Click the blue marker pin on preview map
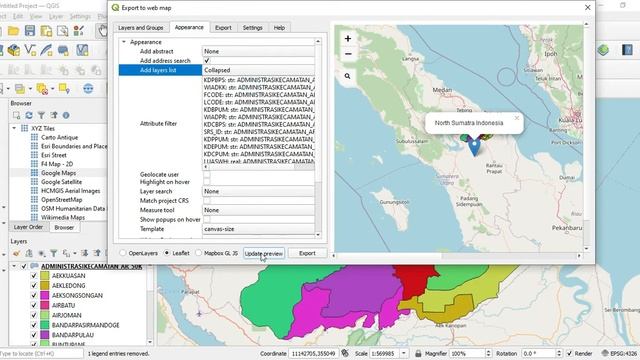Image resolution: width=640 pixels, height=360 pixels. (x=474, y=147)
